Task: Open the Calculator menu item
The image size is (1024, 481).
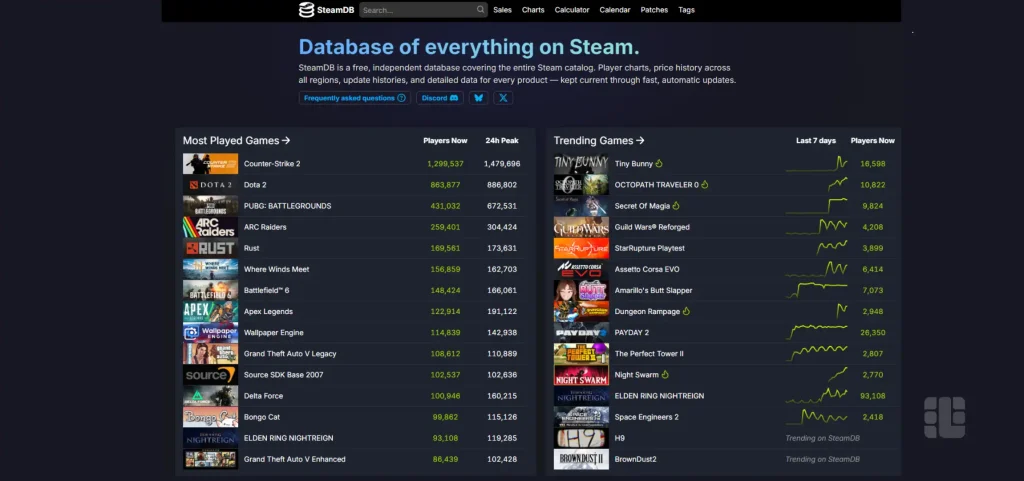Action: click(x=572, y=10)
